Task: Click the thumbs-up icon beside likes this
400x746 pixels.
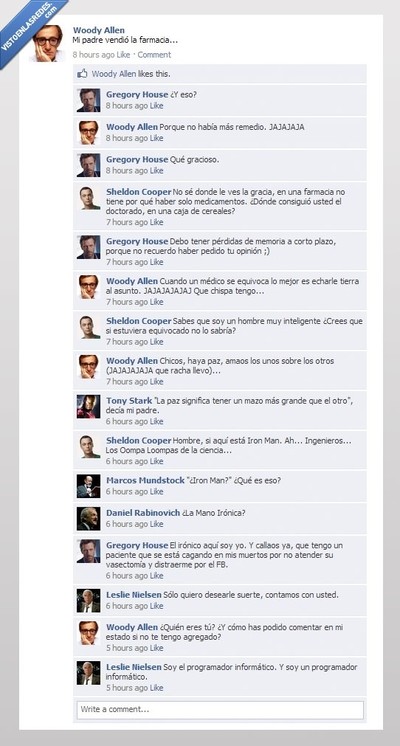Action: tap(83, 74)
